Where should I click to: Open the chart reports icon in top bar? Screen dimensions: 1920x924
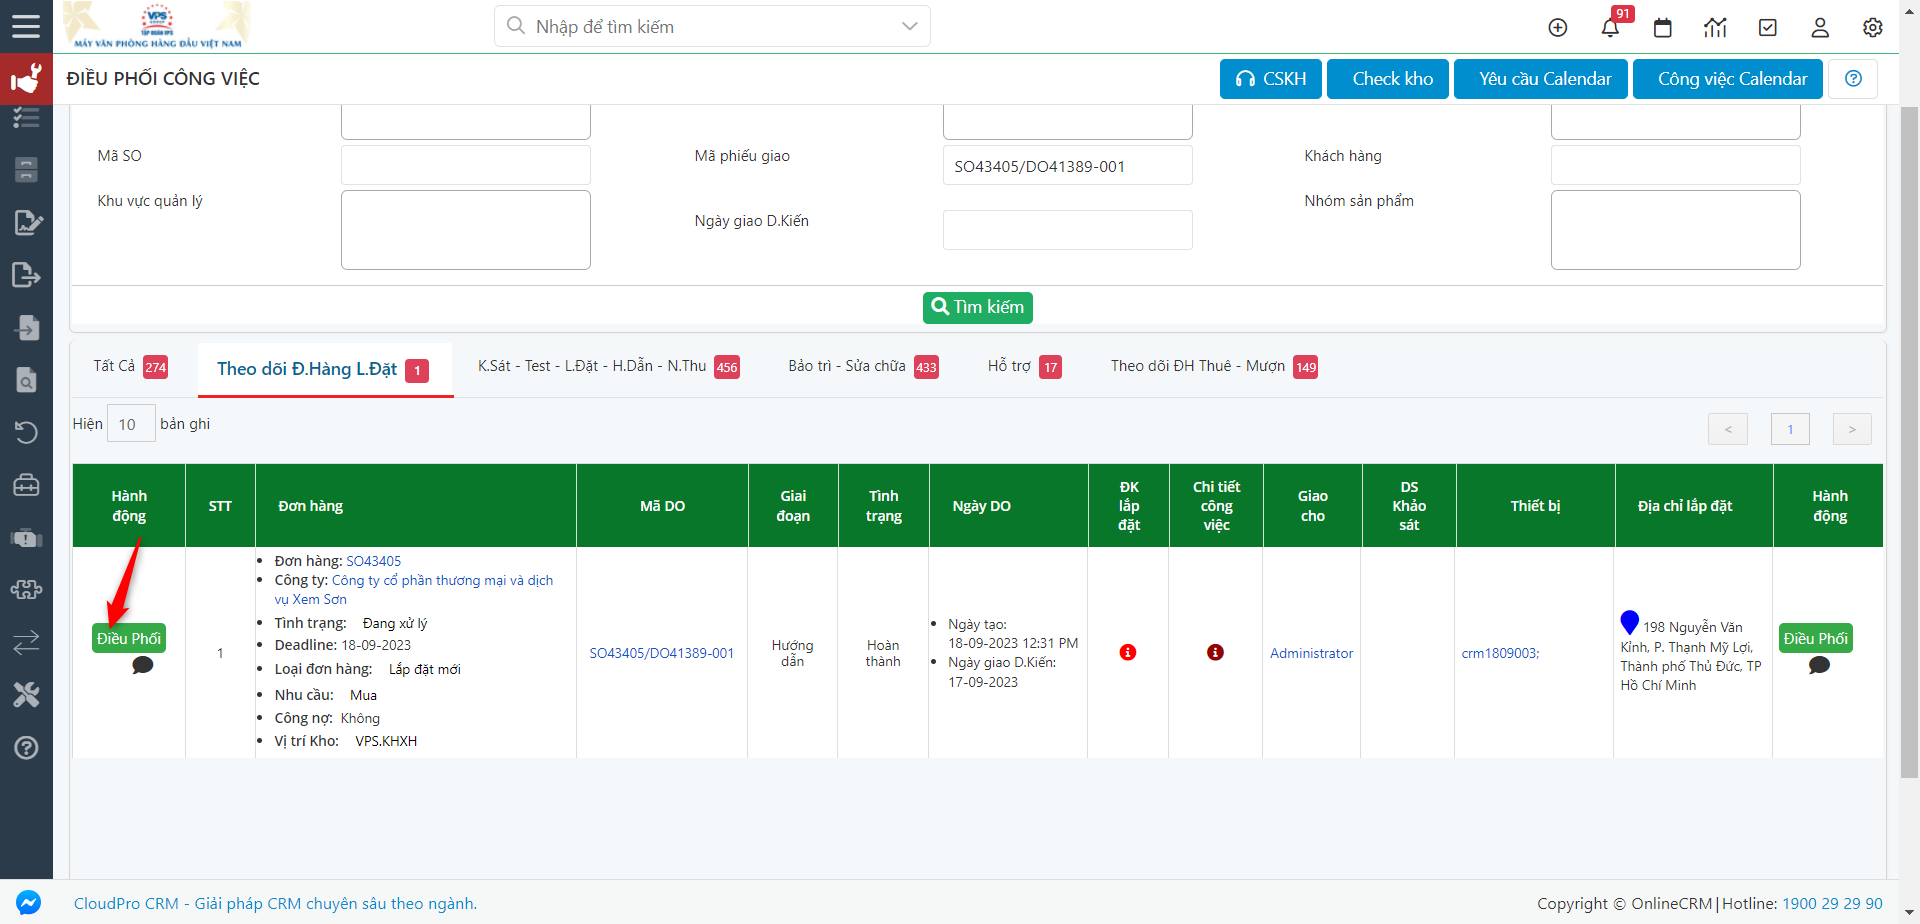[1715, 27]
